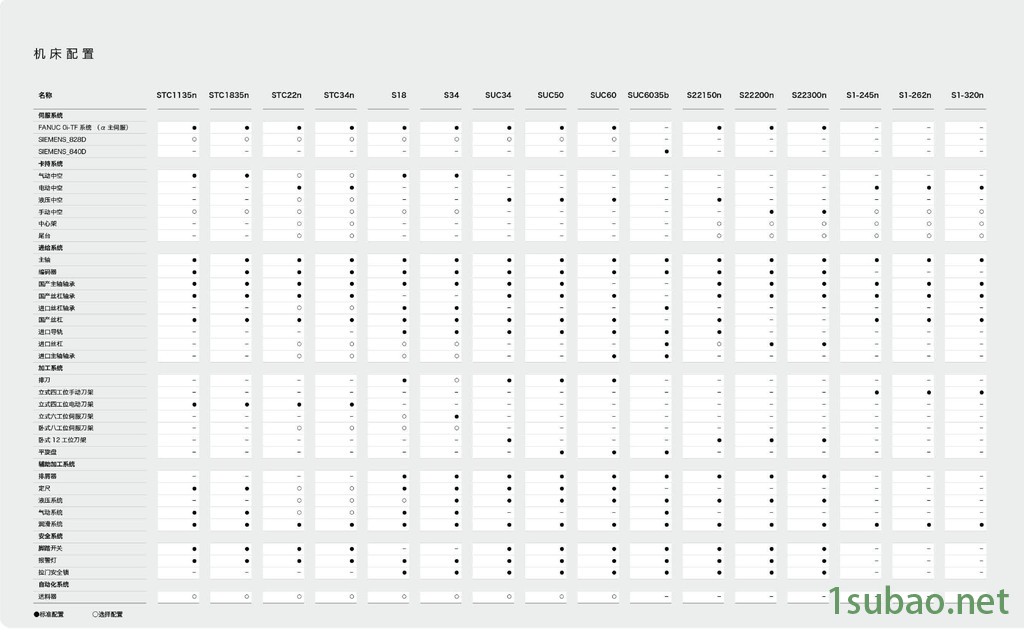Click the ●标准配置 legend item
1024x641 pixels.
pos(49,614)
